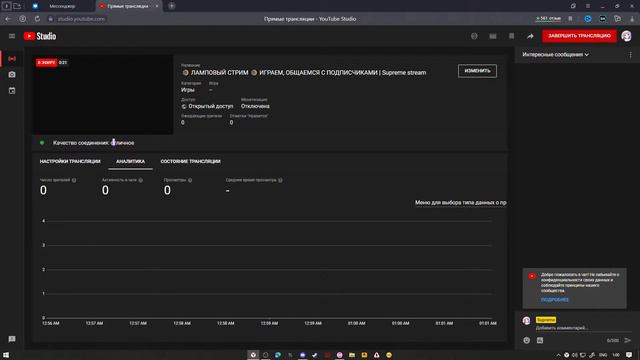Expand hidden system tray icons chevron
The image size is (640, 360).
[558, 355]
